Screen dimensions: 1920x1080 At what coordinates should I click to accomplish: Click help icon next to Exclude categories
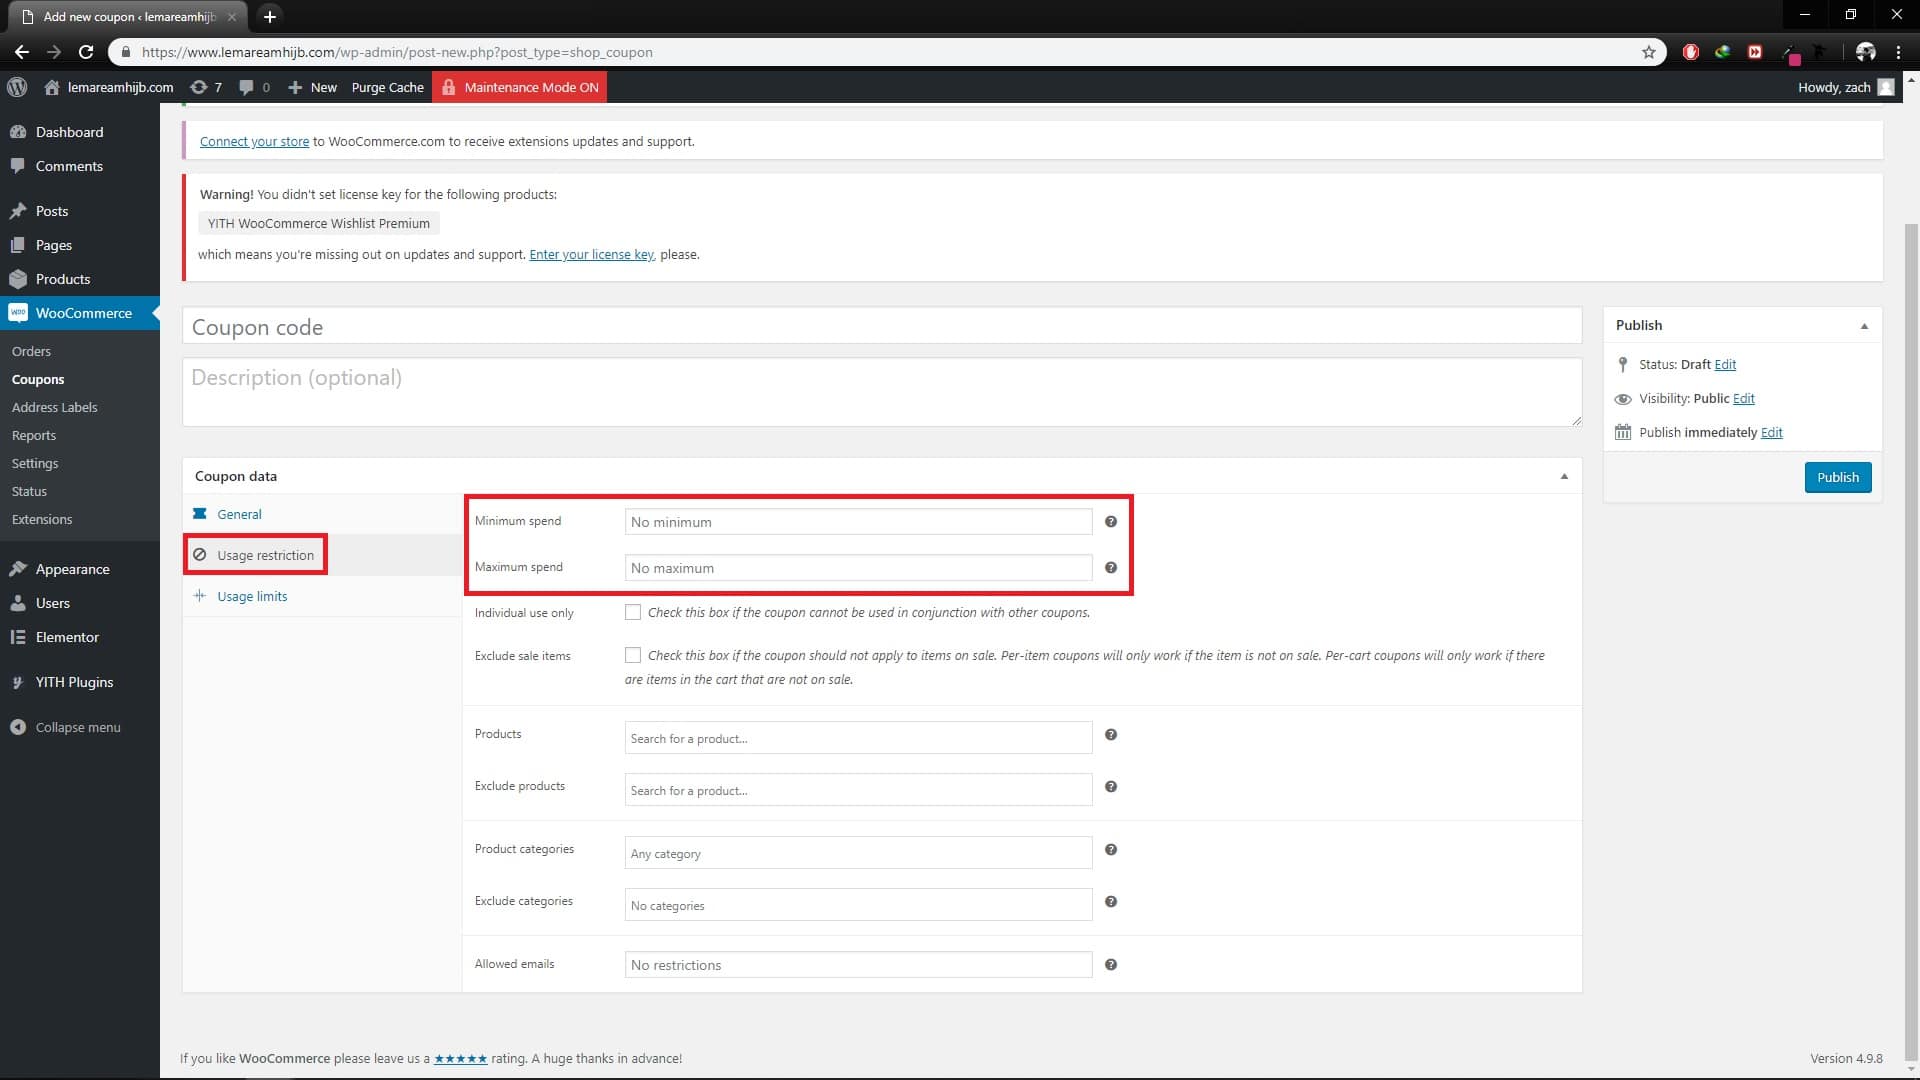[x=1110, y=901]
